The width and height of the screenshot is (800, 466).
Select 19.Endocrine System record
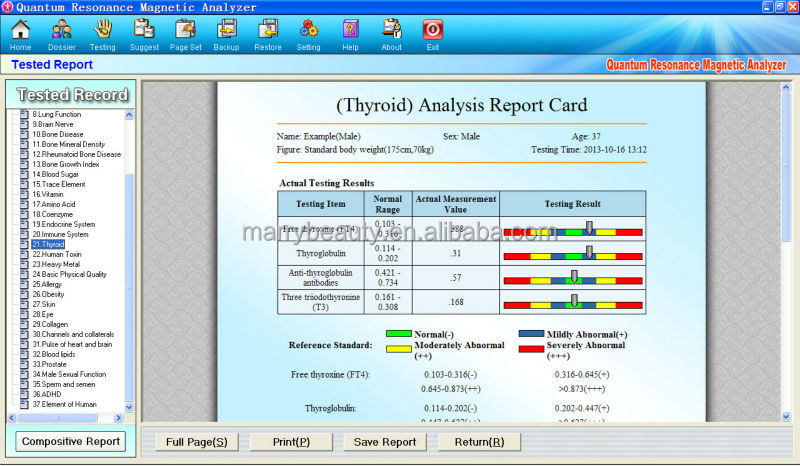pyautogui.click(x=64, y=224)
